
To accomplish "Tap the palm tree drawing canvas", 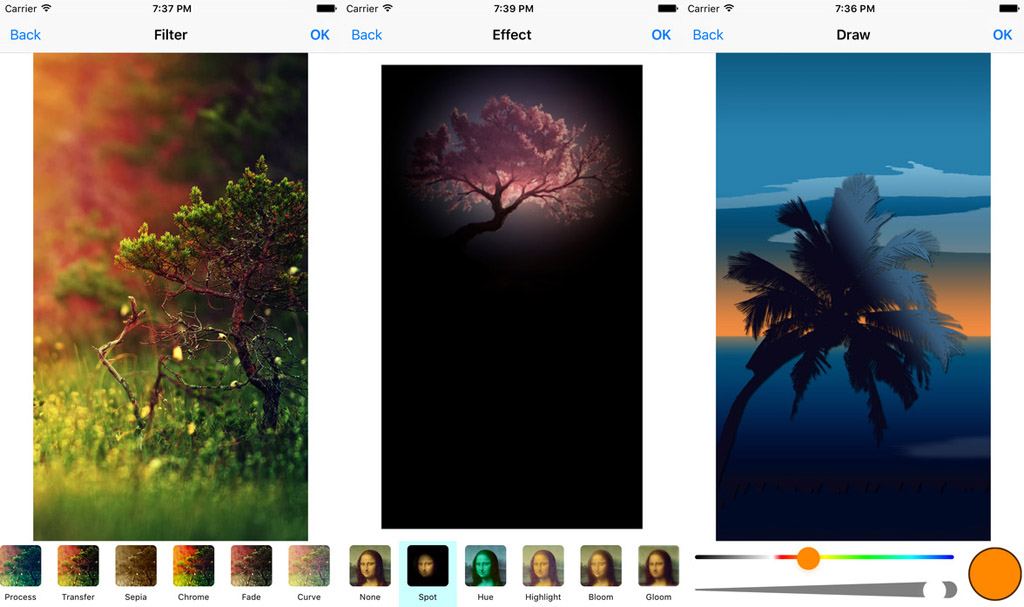I will pyautogui.click(x=853, y=297).
